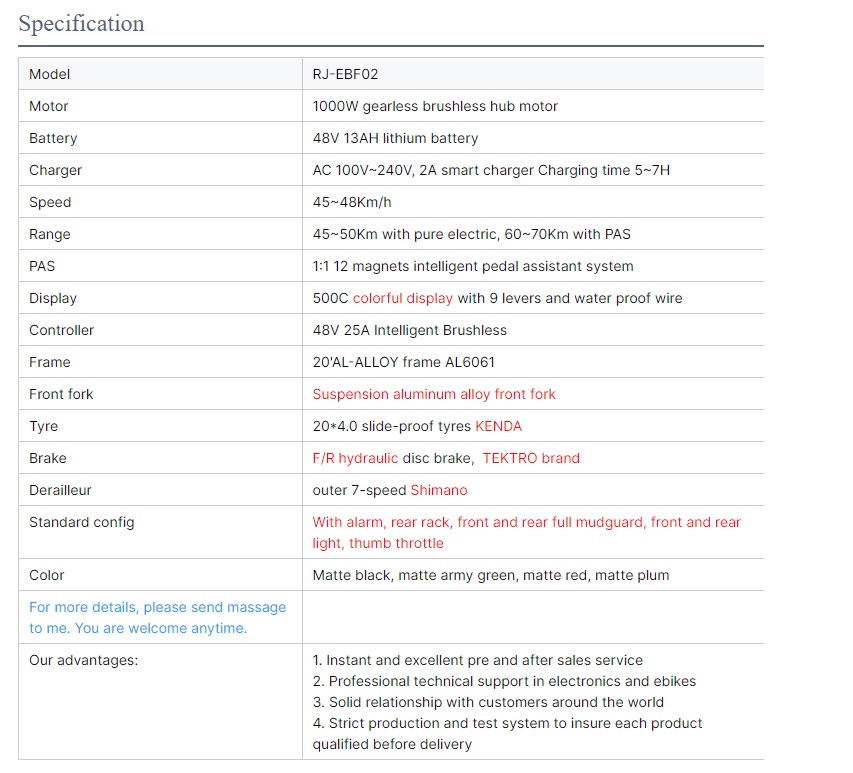
Task: Click the red KENDA brand text
Action: point(498,426)
